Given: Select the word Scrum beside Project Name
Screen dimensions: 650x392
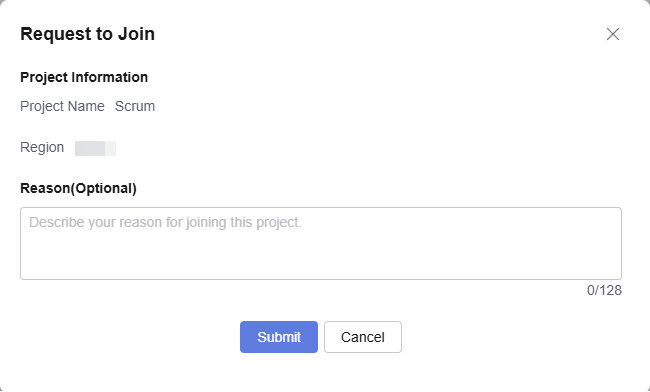Looking at the screenshot, I should [135, 106].
